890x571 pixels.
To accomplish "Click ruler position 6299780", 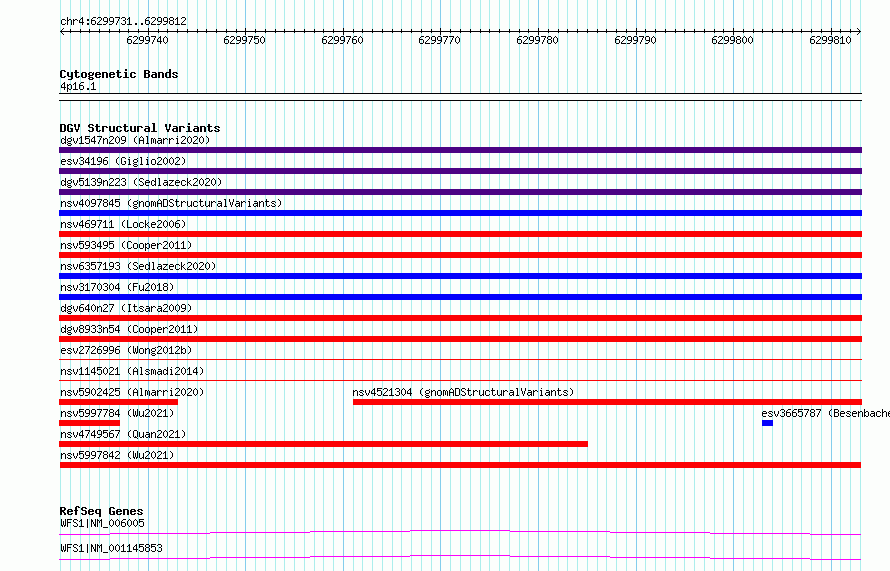I will pyautogui.click(x=538, y=40).
